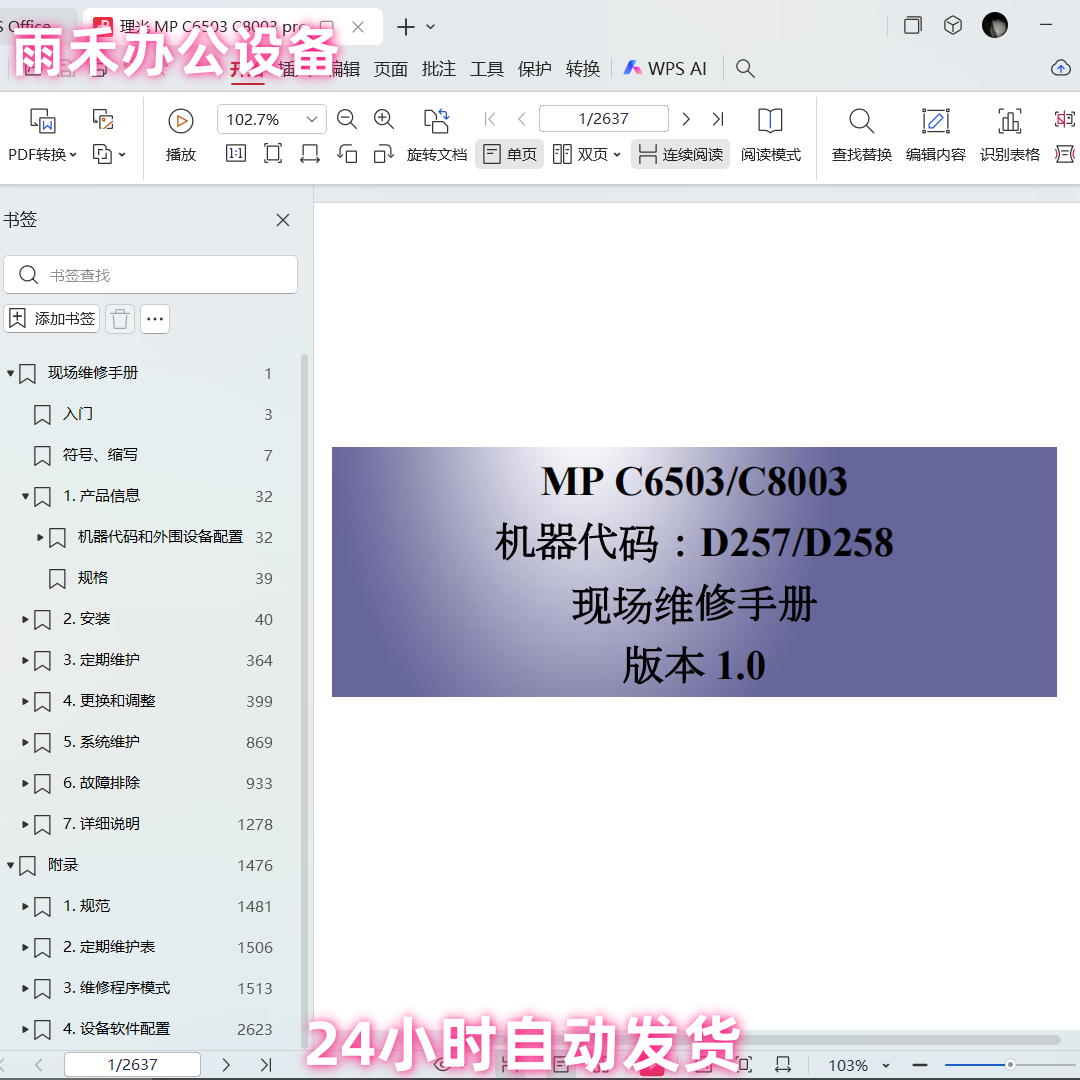This screenshot has width=1080, height=1080.
Task: Collapse the 附录 bookmark
Action: [10, 865]
